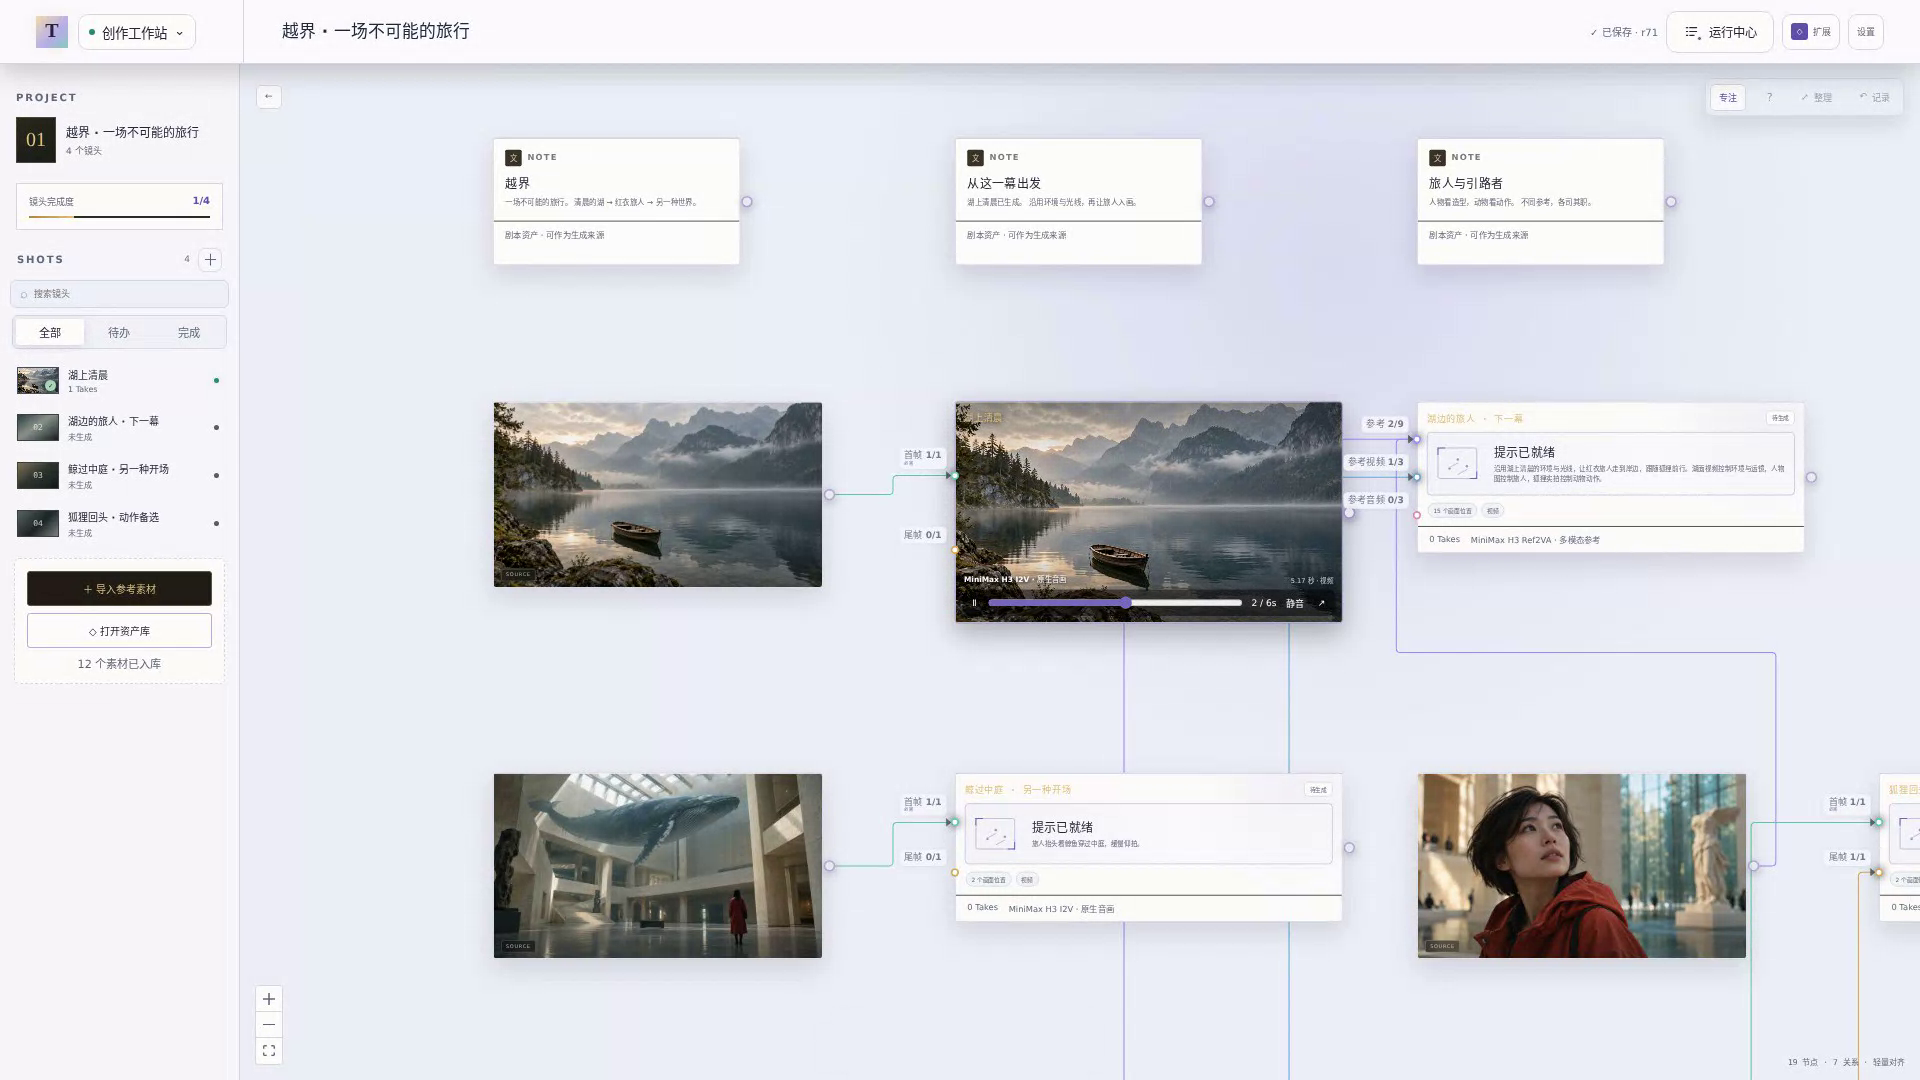The height and width of the screenshot is (1080, 1920).
Task: Collapse the sidebar with the back arrow
Action: [269, 97]
